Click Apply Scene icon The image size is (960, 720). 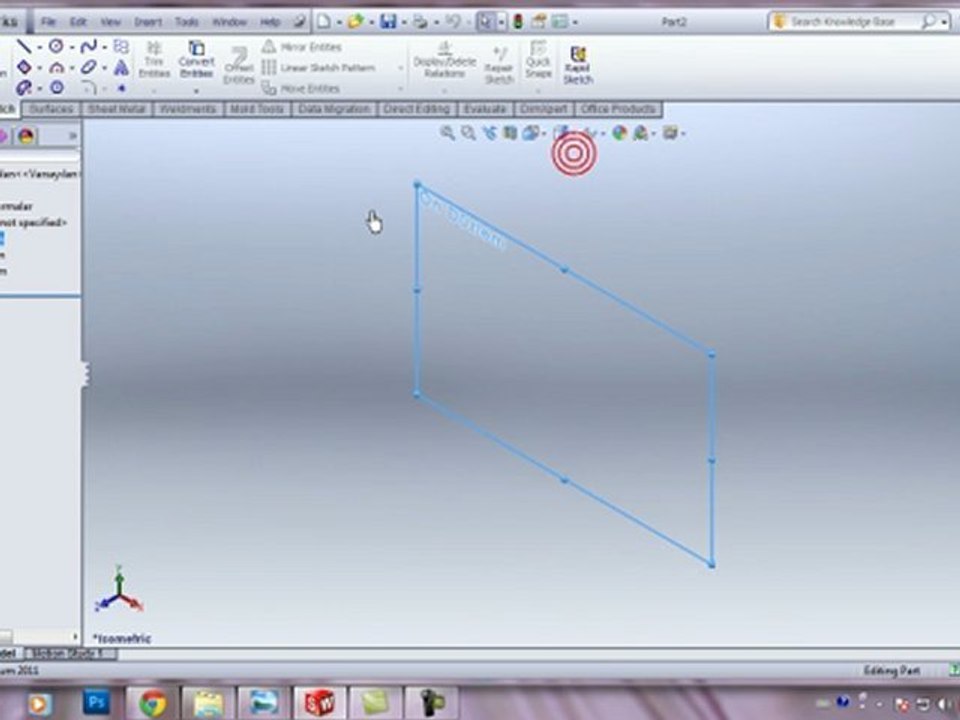click(x=640, y=133)
